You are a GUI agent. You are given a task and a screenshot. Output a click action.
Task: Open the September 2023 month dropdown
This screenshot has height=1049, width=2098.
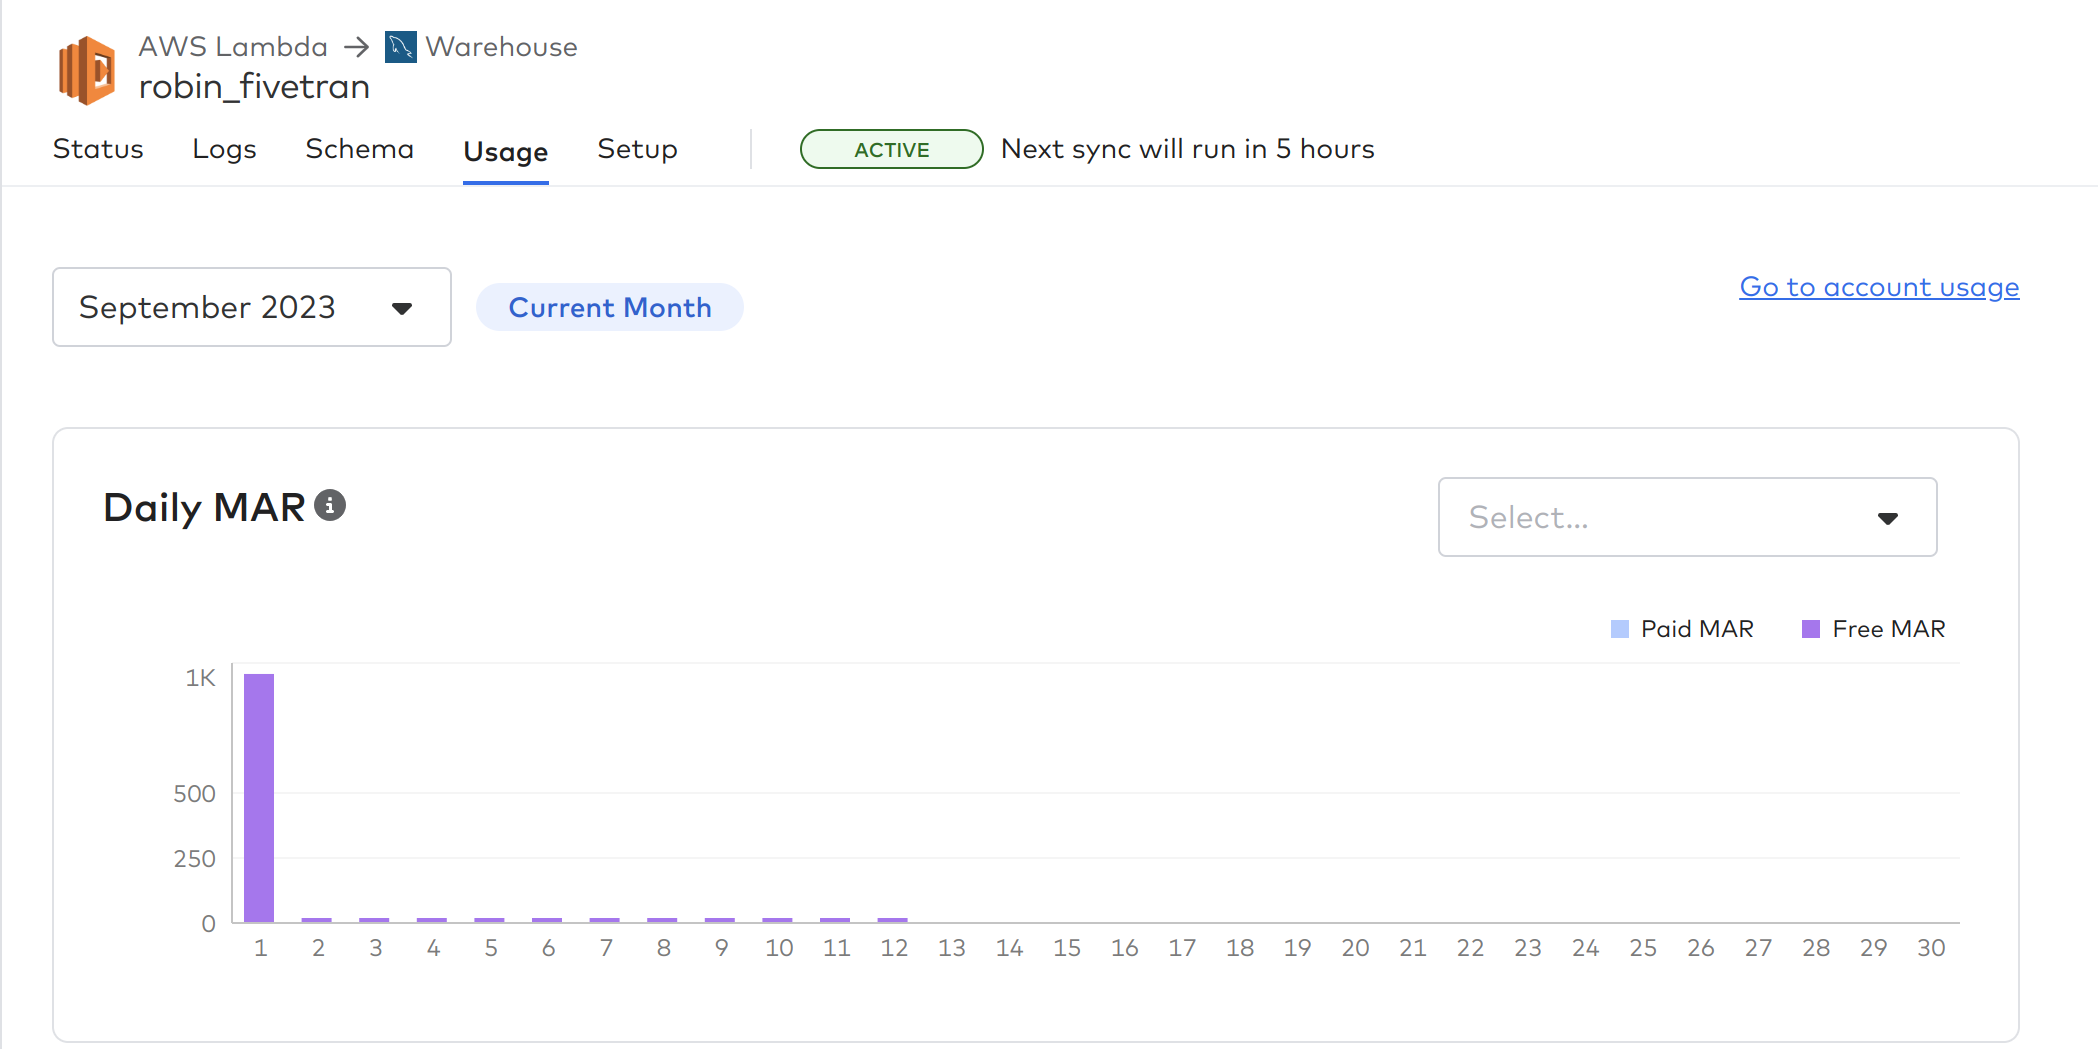(252, 307)
